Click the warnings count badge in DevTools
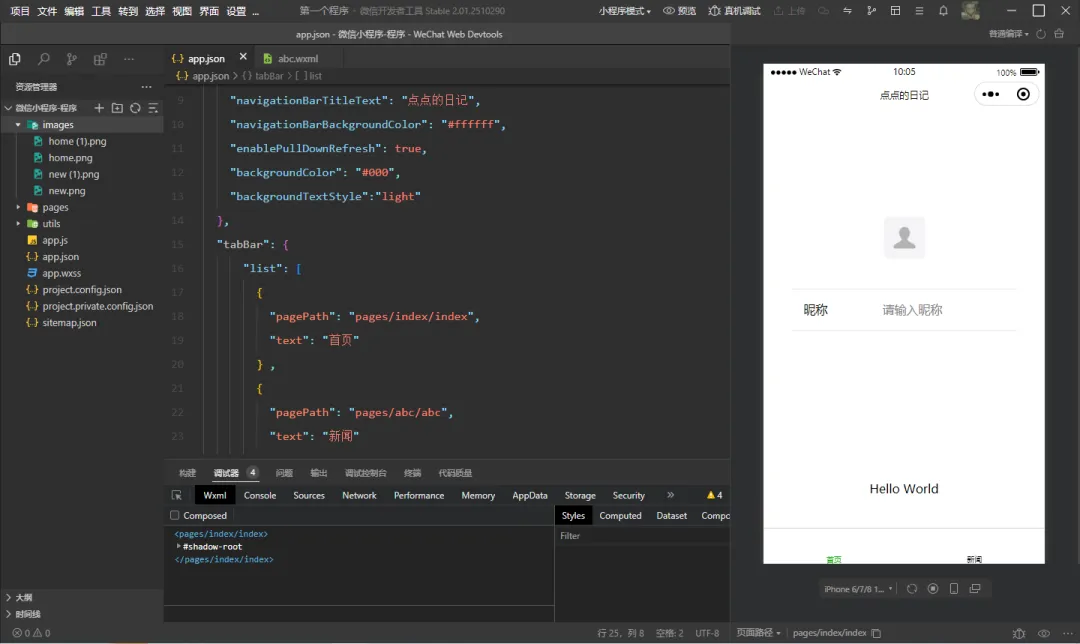 click(714, 495)
